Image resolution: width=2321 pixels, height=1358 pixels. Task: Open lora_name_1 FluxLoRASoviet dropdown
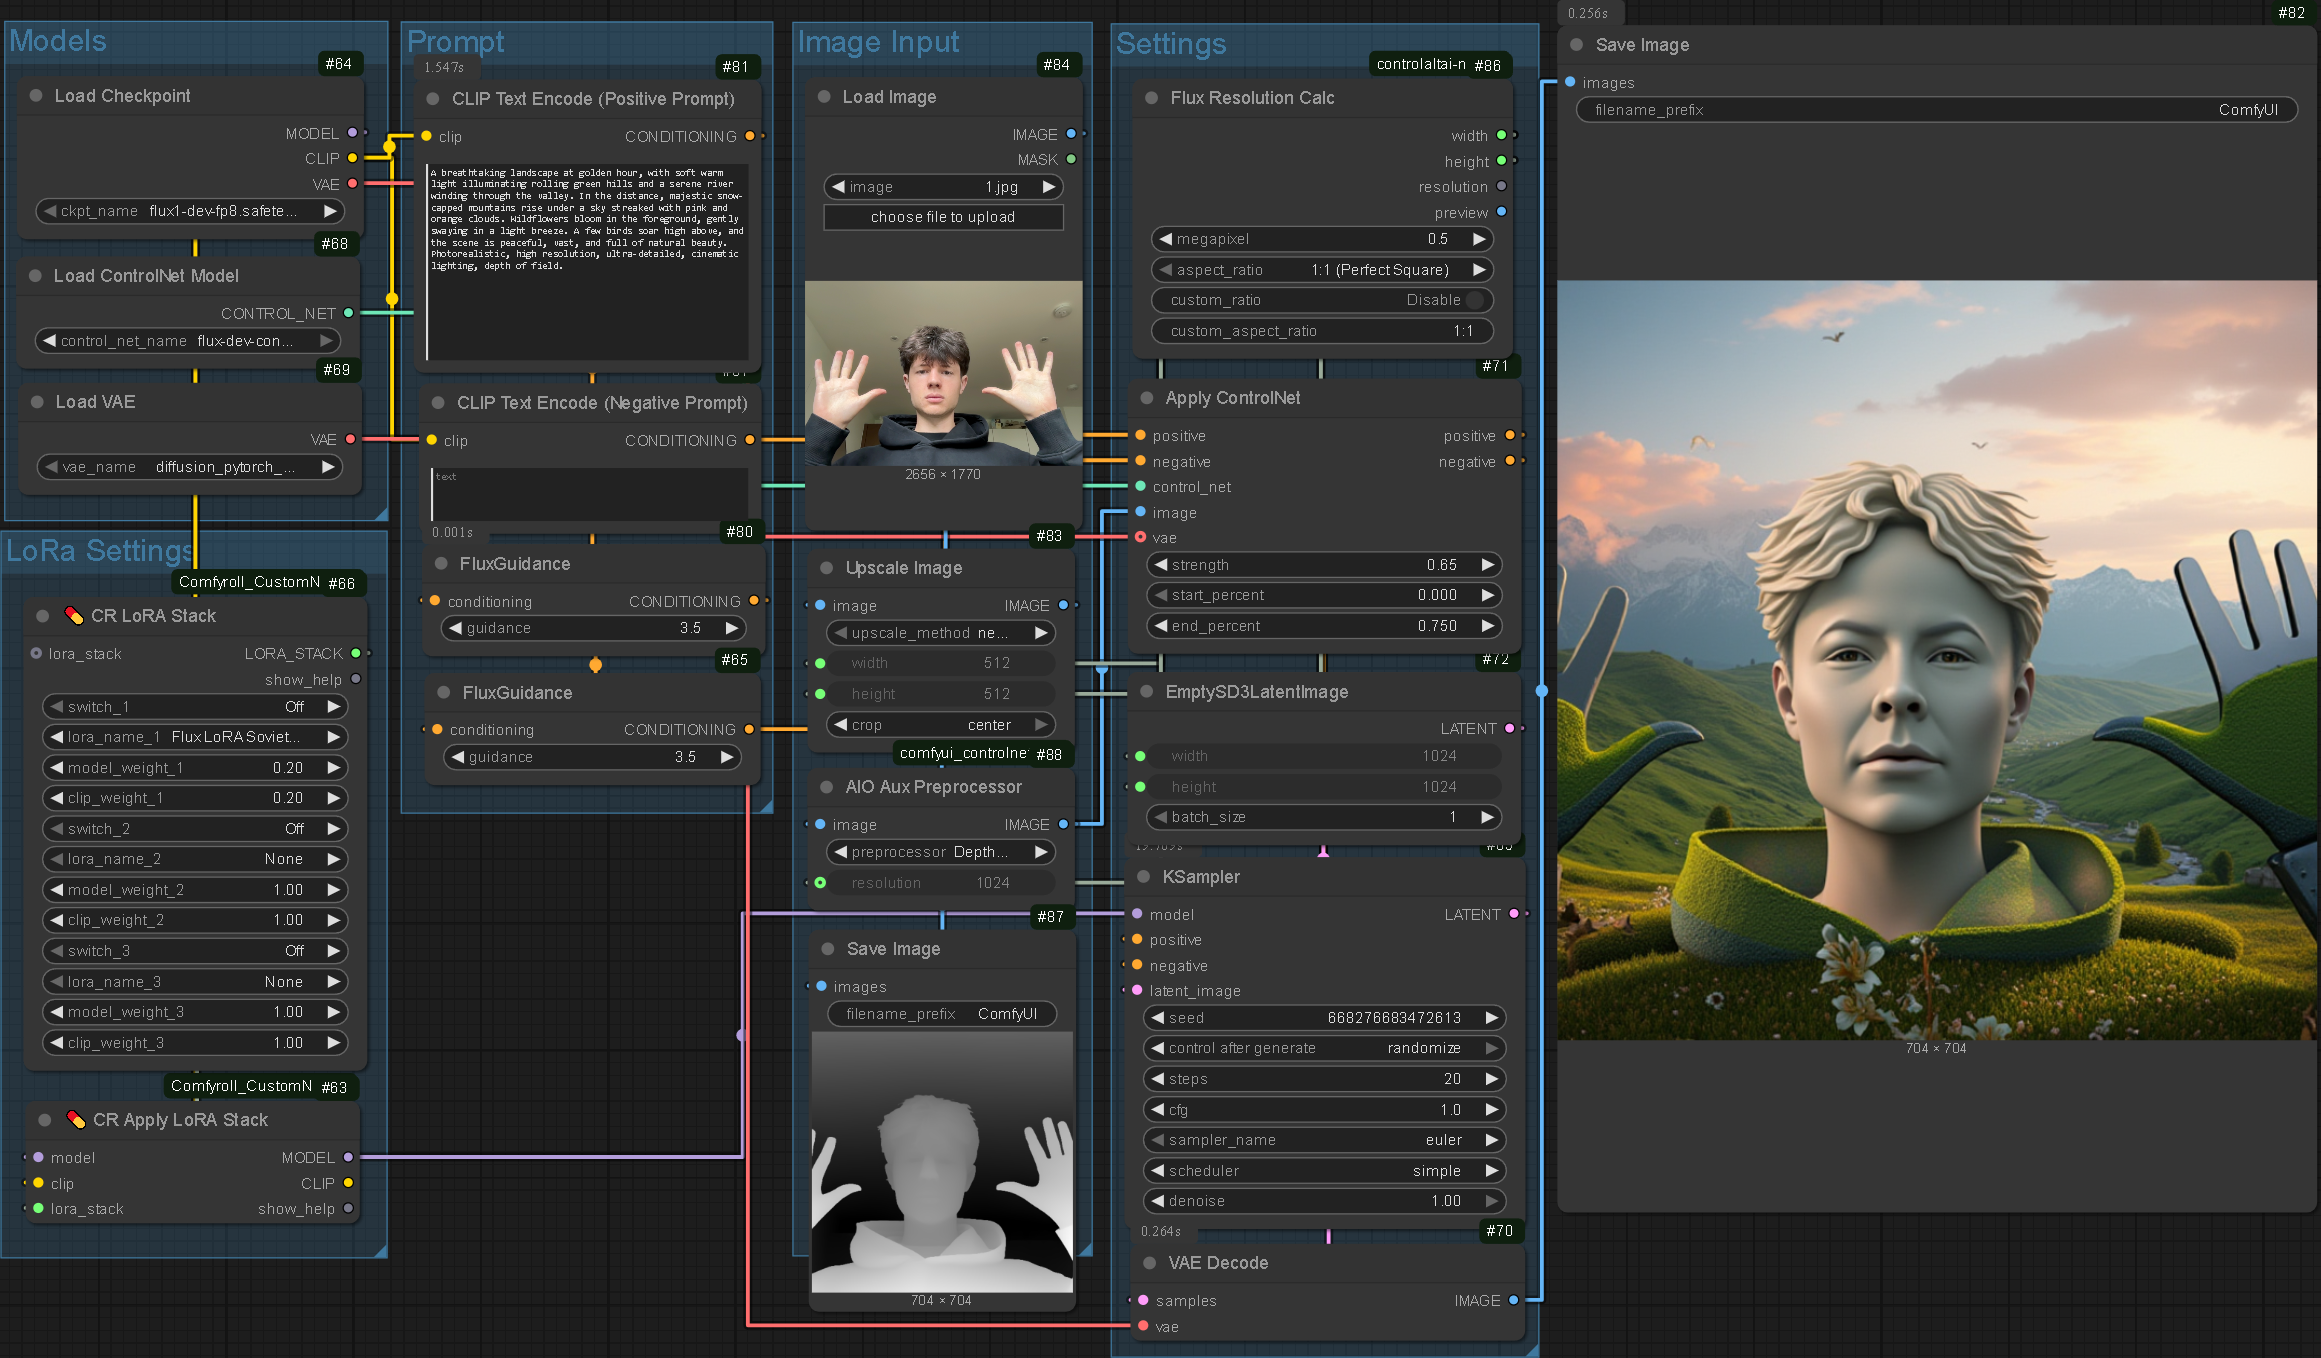[x=195, y=737]
